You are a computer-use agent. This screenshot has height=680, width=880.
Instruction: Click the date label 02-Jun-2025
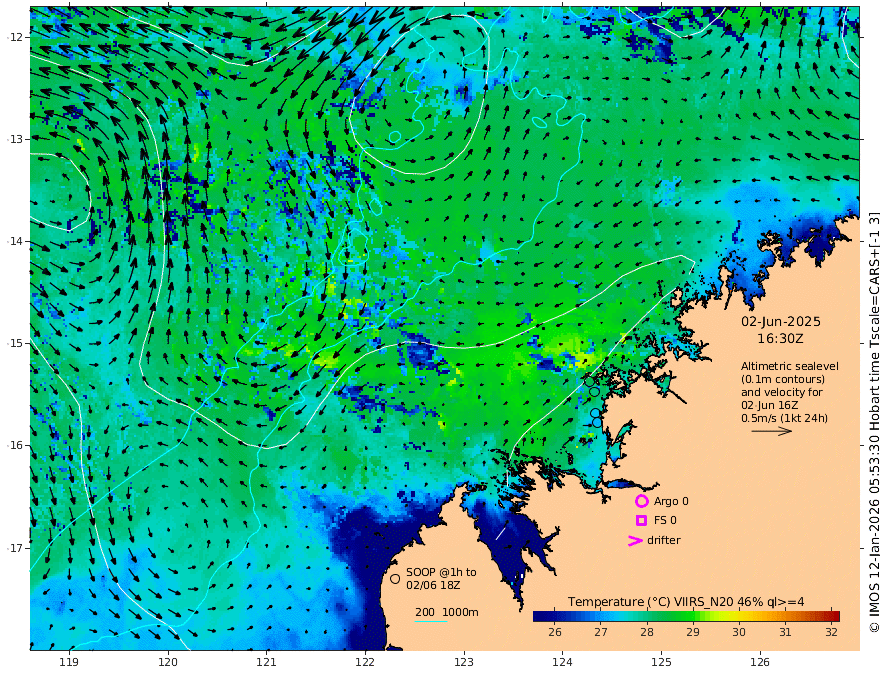[x=781, y=321]
